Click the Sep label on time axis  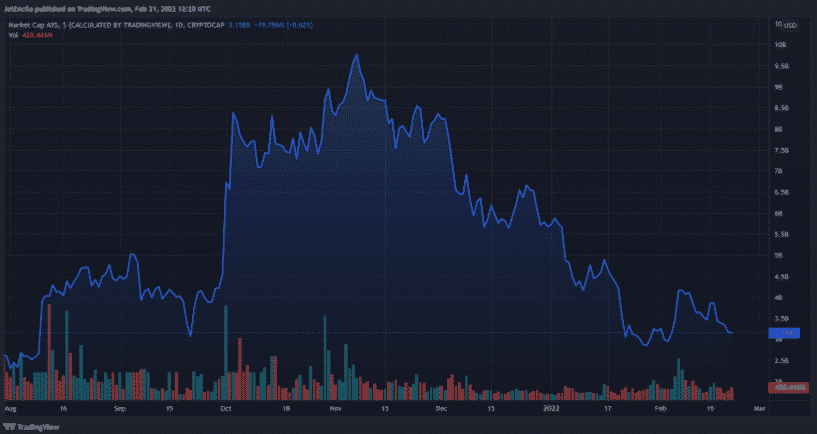coord(120,409)
